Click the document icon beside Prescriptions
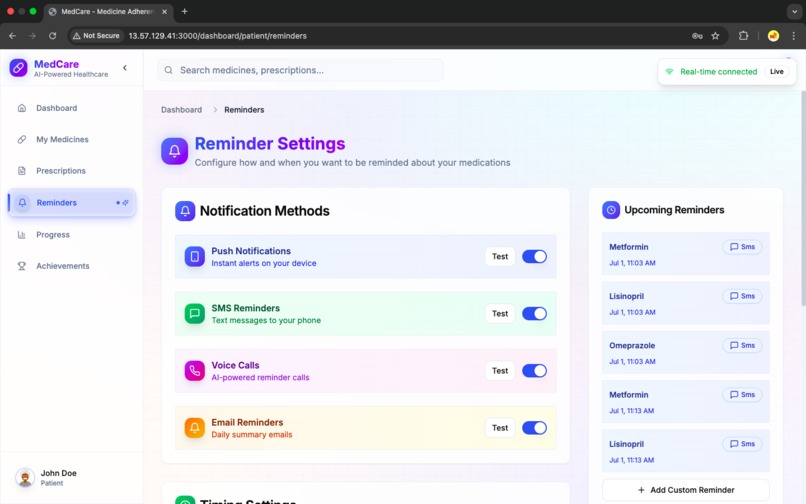 click(22, 171)
